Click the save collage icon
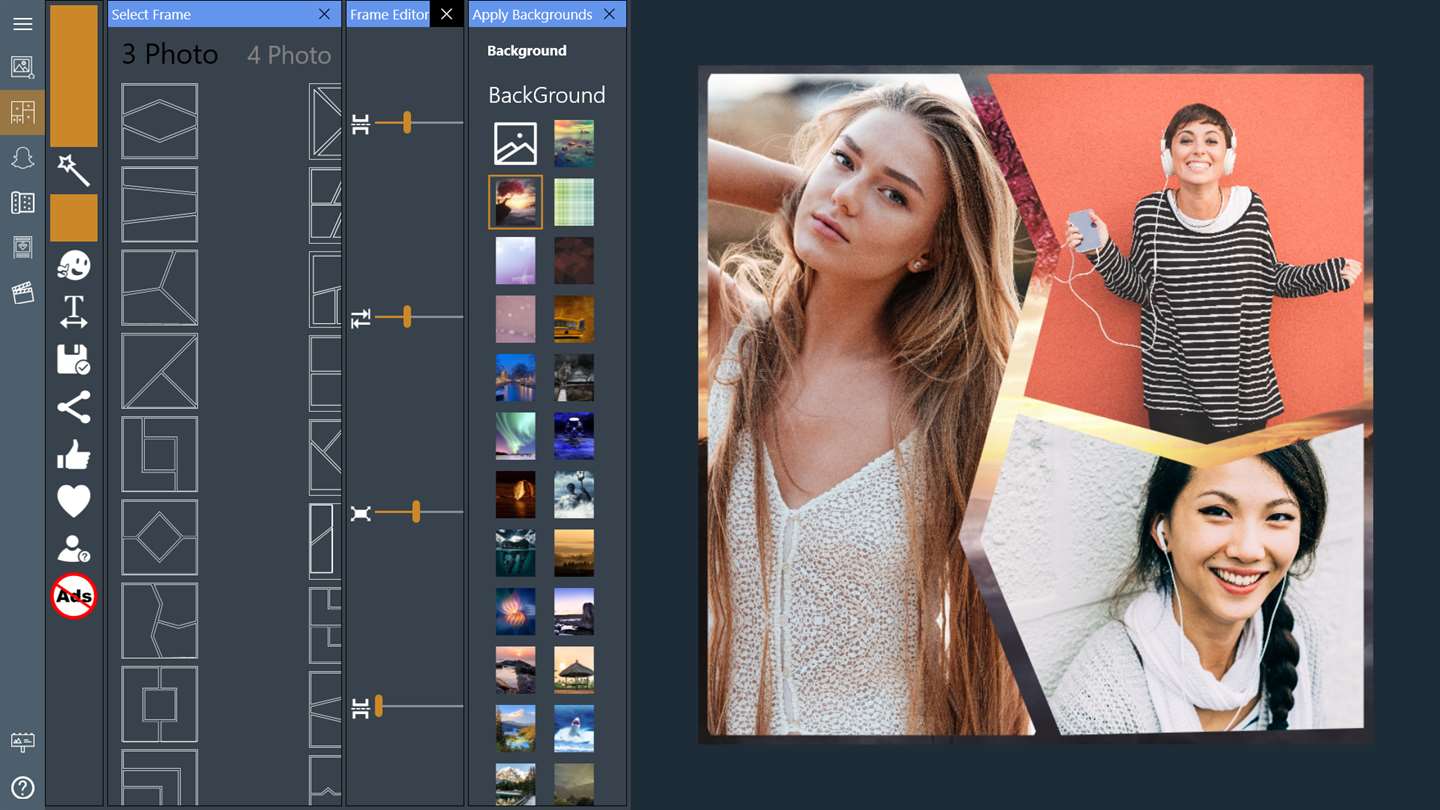 pyautogui.click(x=74, y=360)
